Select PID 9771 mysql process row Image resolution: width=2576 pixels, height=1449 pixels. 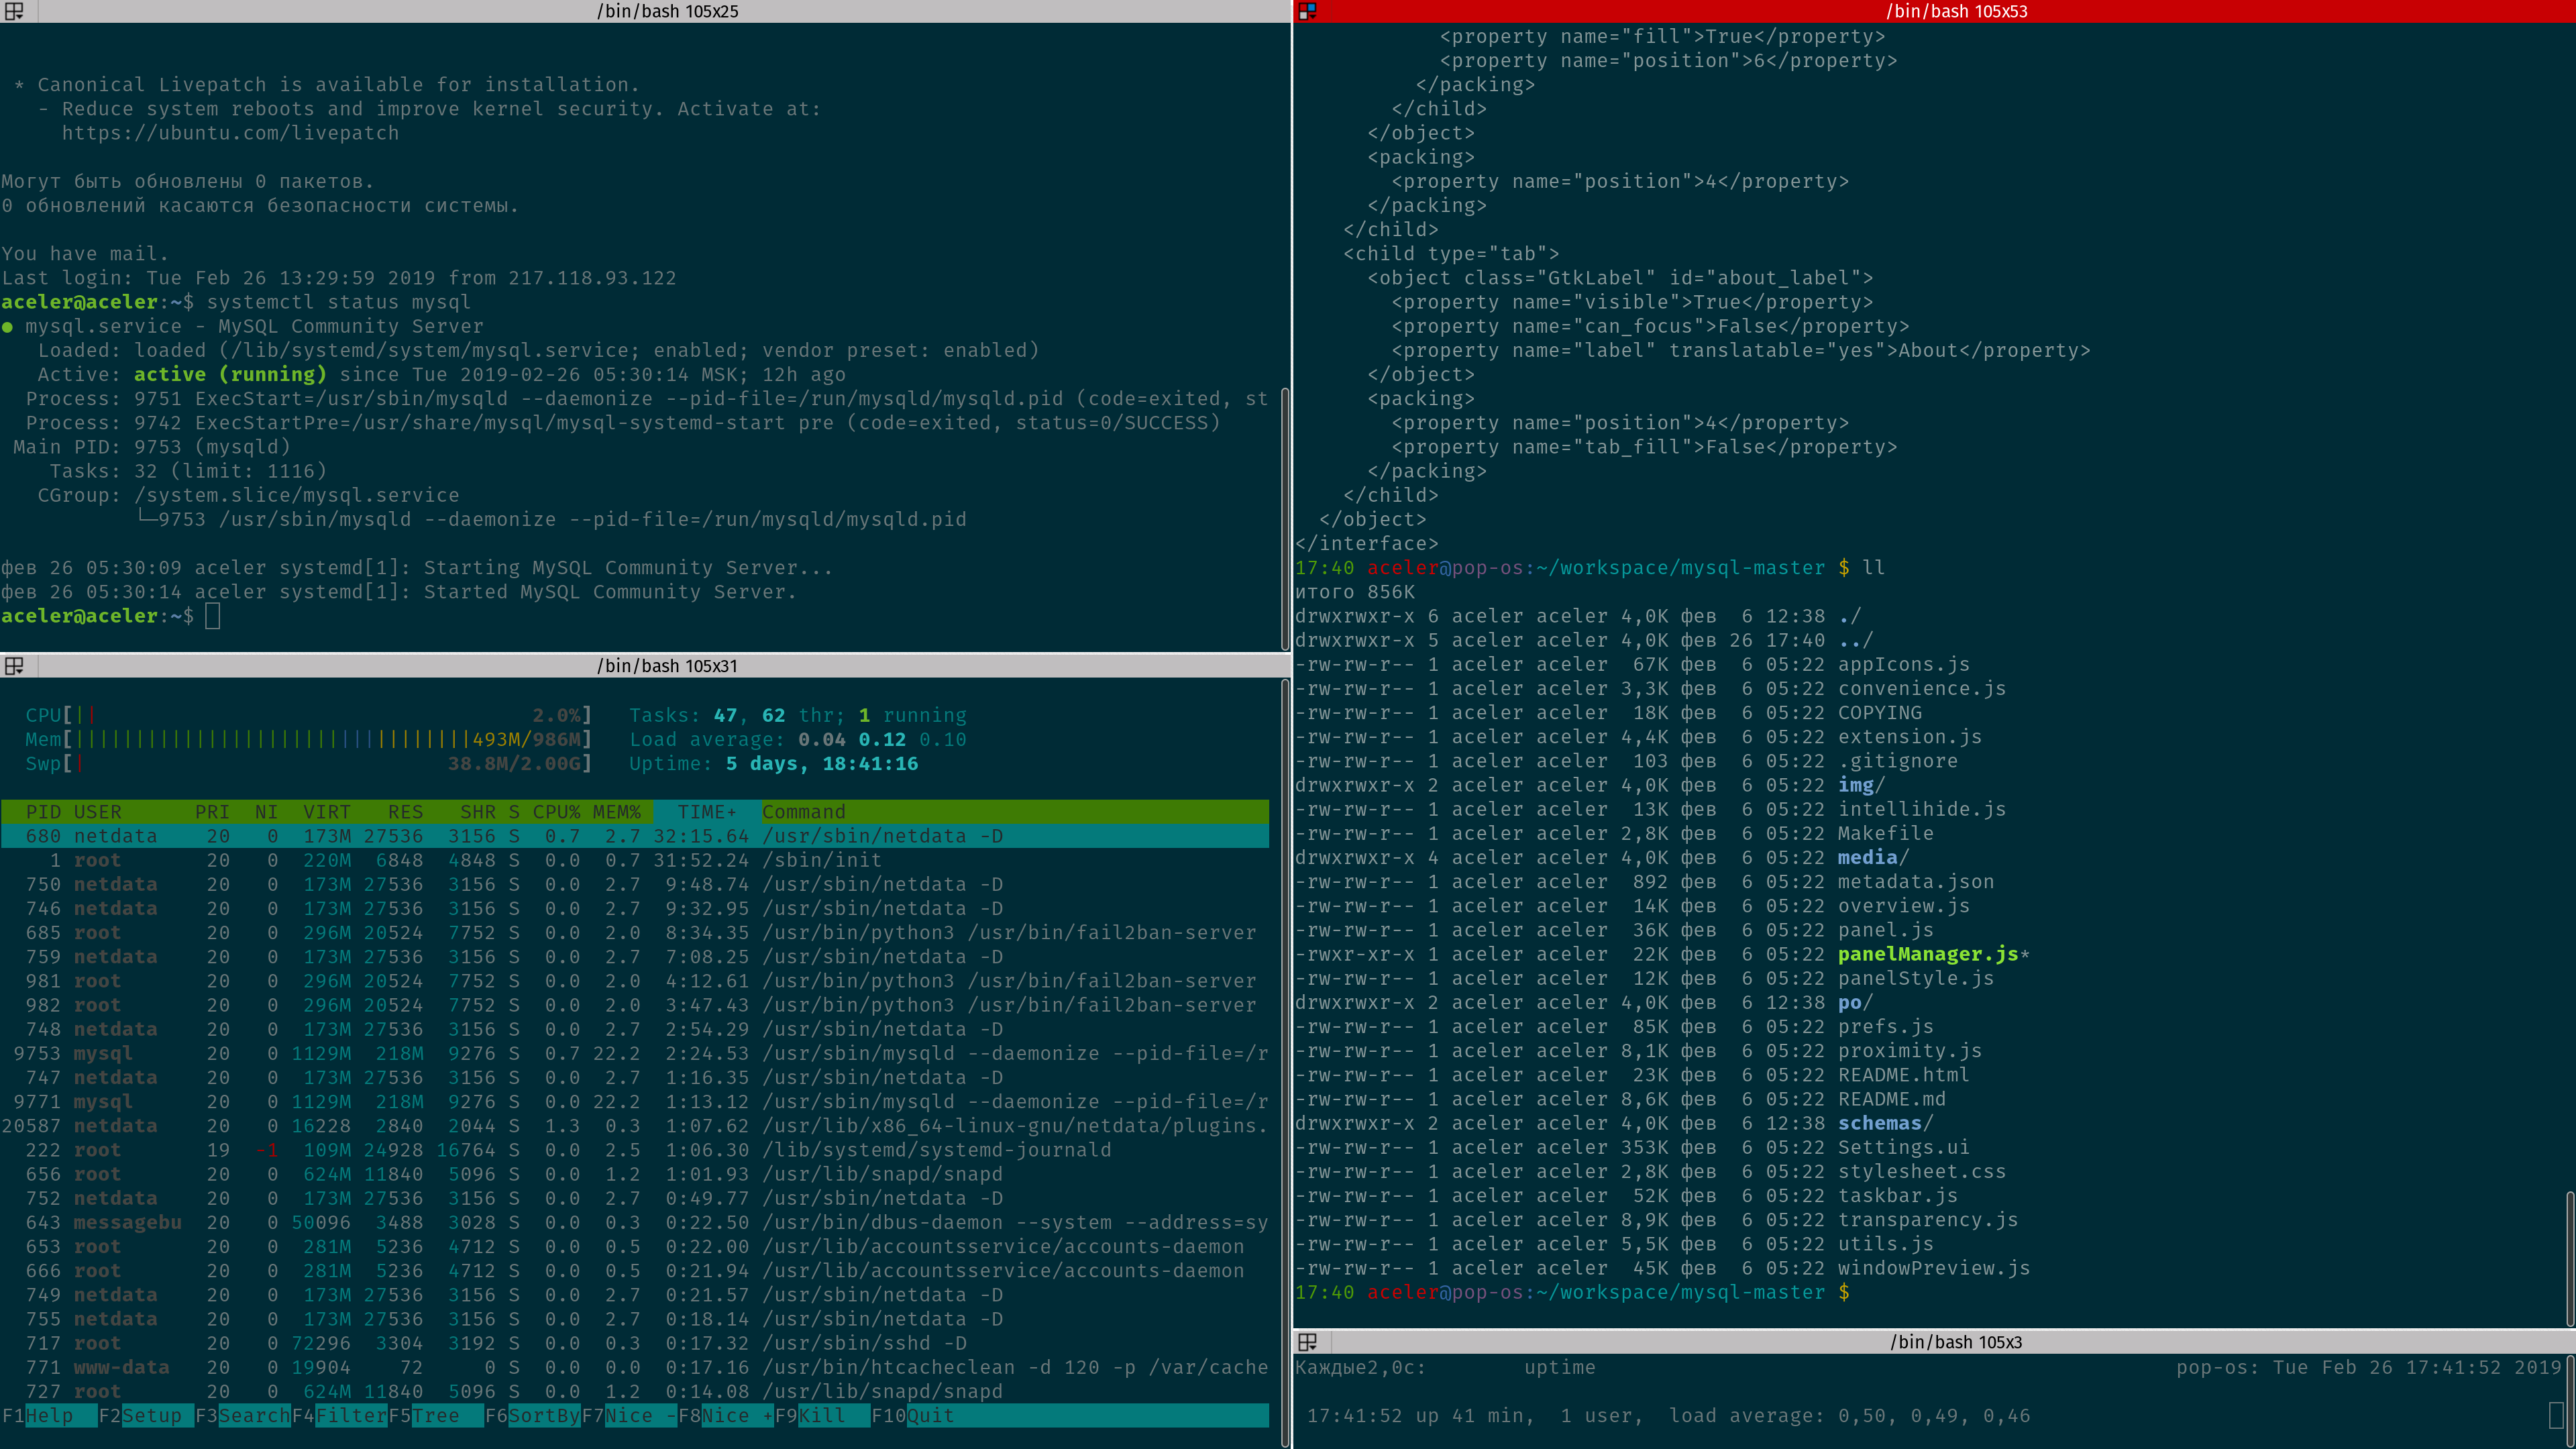635,1102
